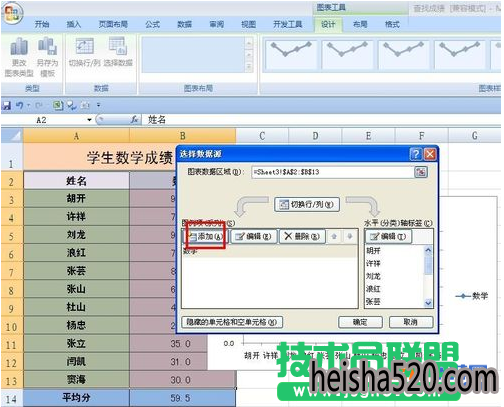Select 胡开 in axis labels list
The width and height of the screenshot is (504, 407).
(373, 251)
